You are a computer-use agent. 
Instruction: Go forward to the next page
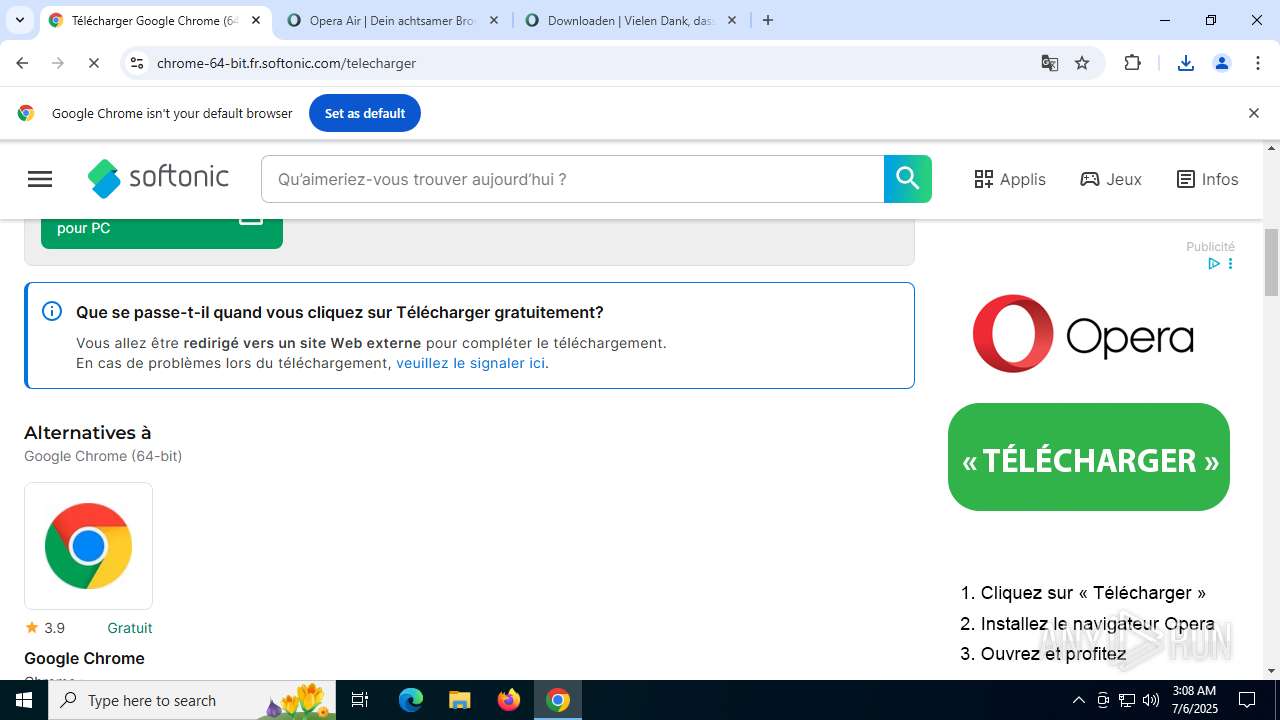pos(58,63)
